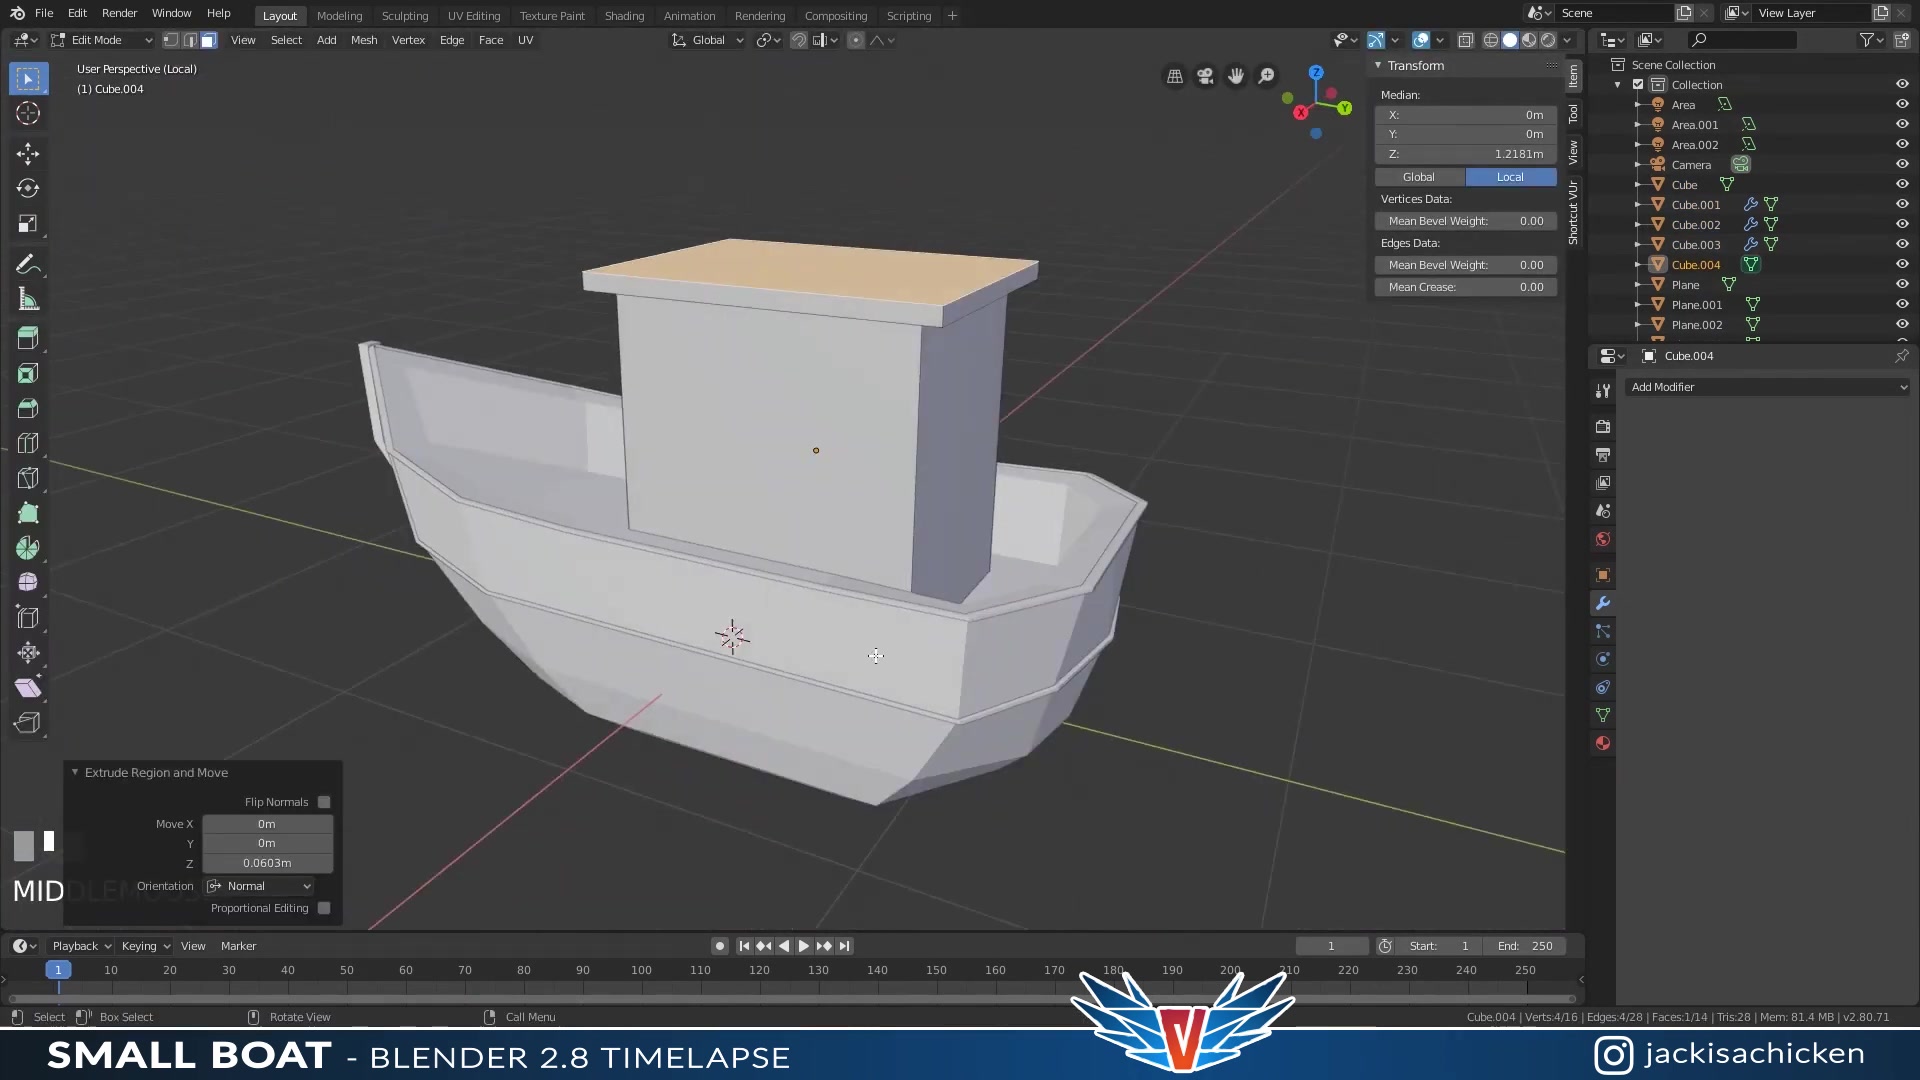This screenshot has height=1080, width=1920.
Task: Click the Add Modifier button
Action: pyautogui.click(x=1763, y=386)
